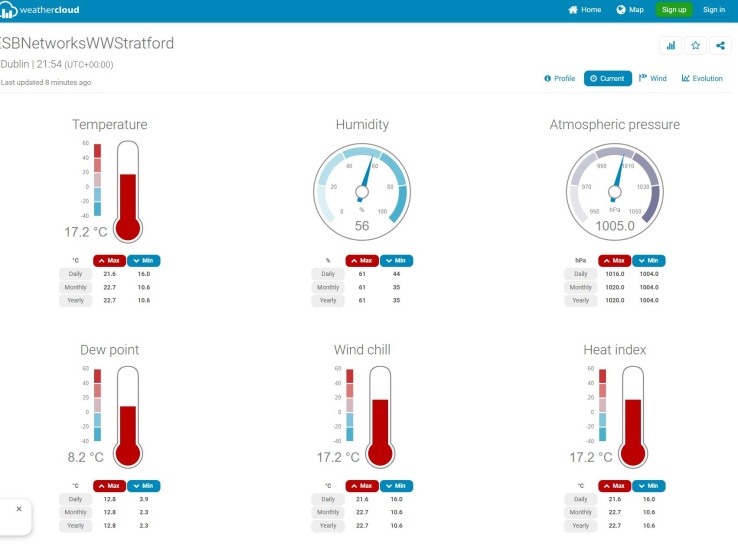The image size is (738, 555).
Task: Click Max button under Temperature
Action: (x=109, y=260)
